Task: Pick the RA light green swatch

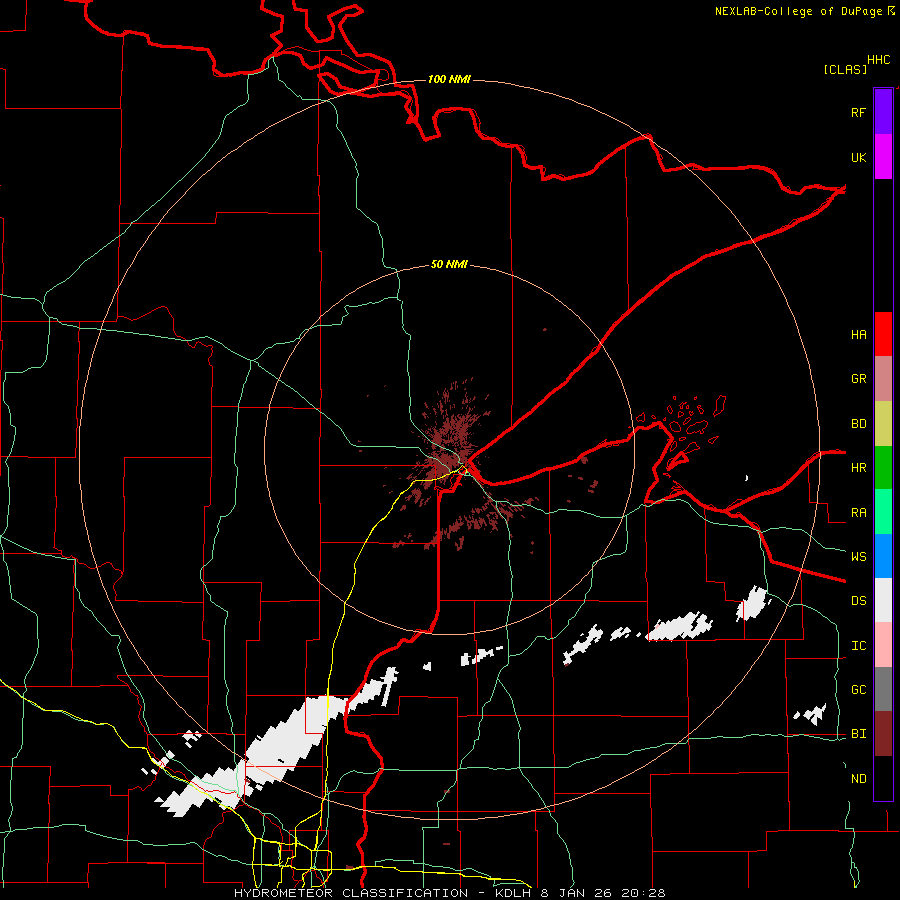Action: point(883,512)
